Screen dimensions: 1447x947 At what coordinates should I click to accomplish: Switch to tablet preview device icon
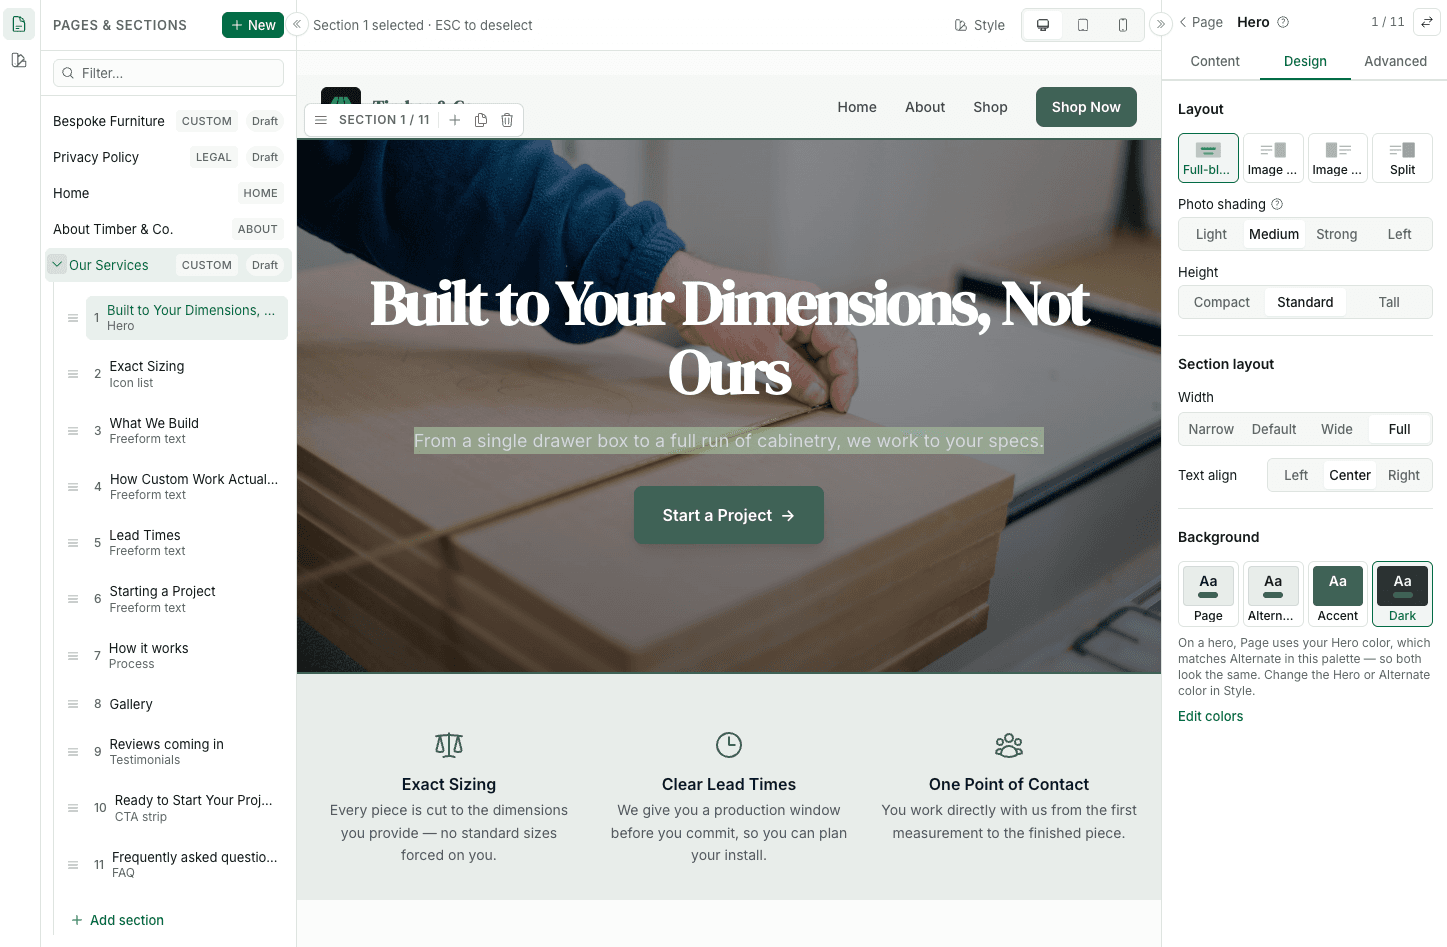[x=1083, y=25]
